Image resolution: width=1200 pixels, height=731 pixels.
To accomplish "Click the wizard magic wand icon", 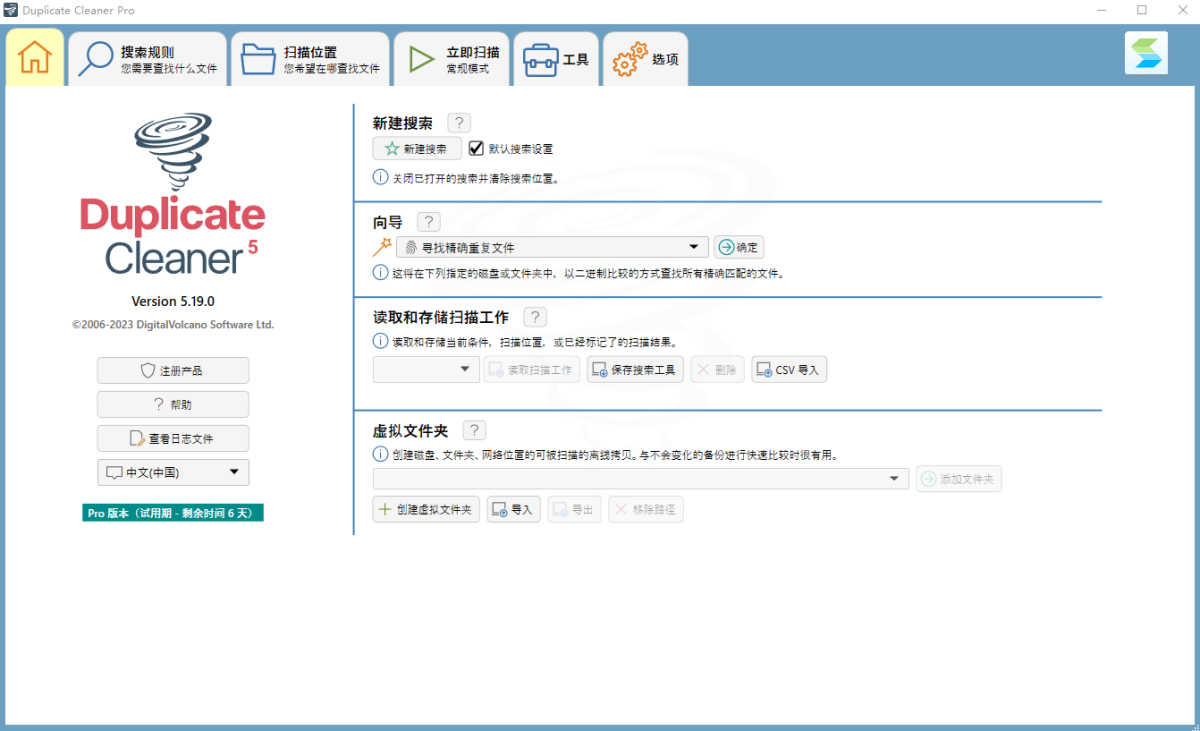I will [x=382, y=247].
